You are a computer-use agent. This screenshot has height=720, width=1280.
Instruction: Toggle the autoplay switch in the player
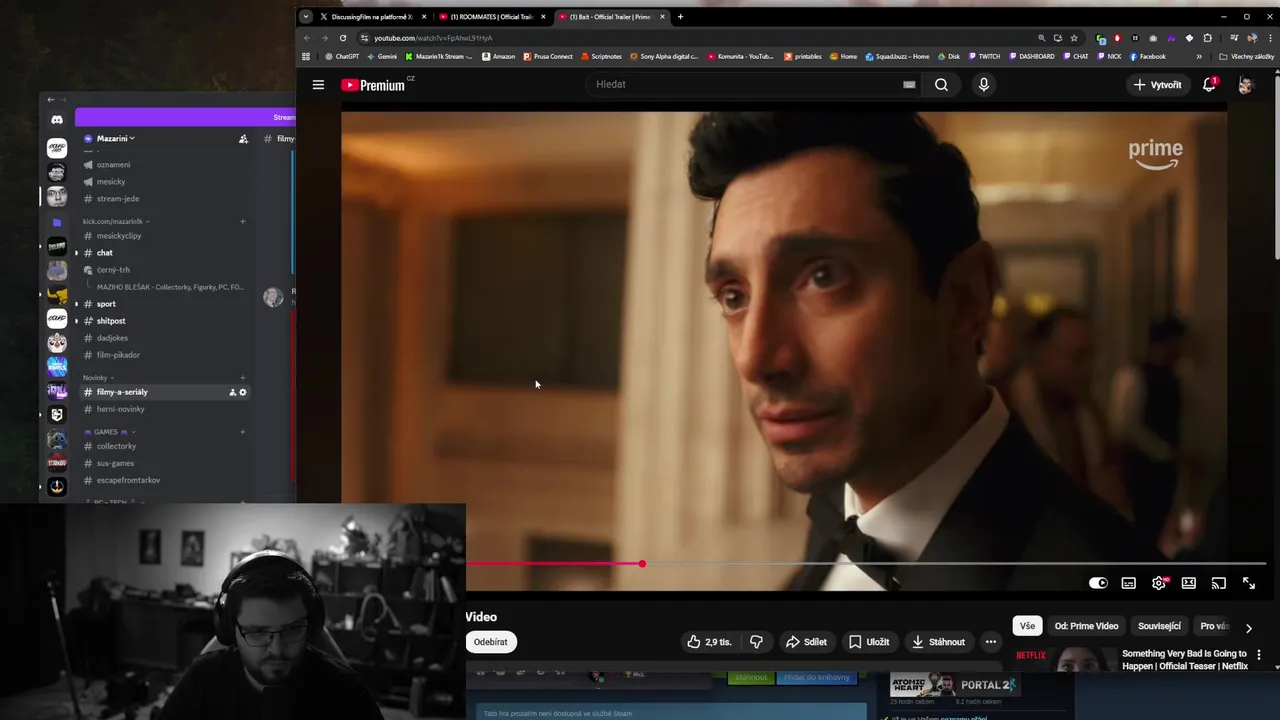click(x=1098, y=583)
